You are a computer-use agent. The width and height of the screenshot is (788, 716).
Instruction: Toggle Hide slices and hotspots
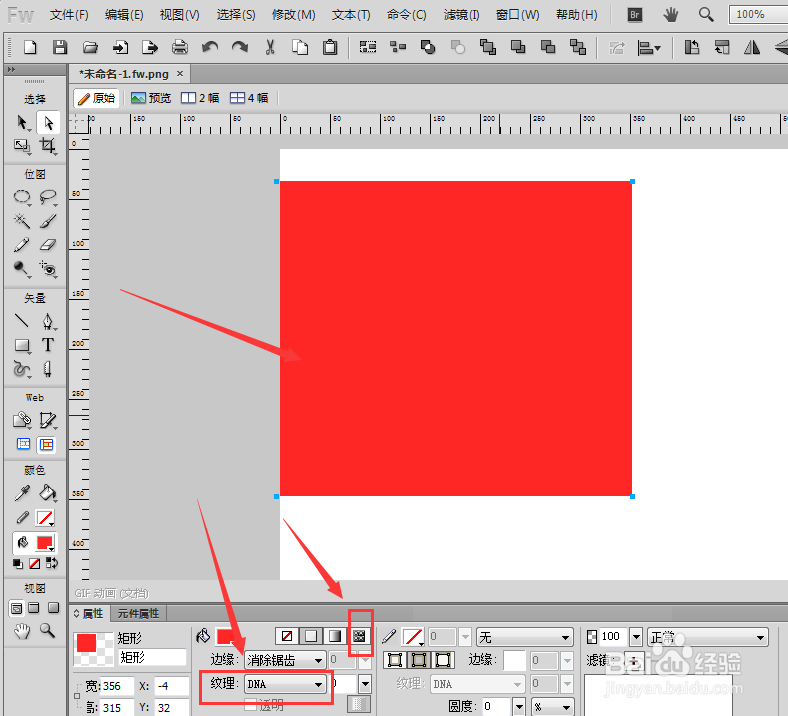click(24, 444)
